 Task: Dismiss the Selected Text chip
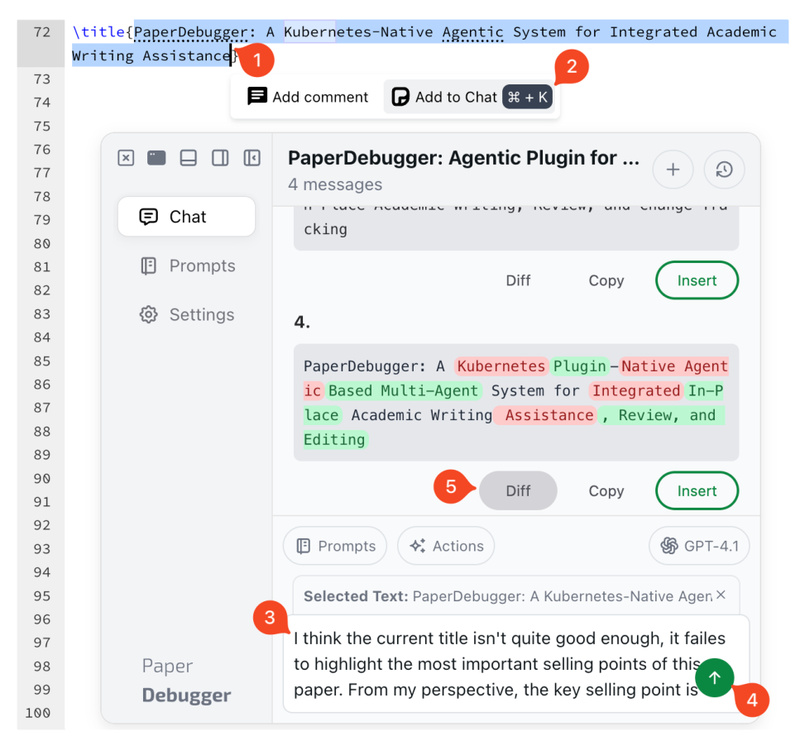click(719, 595)
